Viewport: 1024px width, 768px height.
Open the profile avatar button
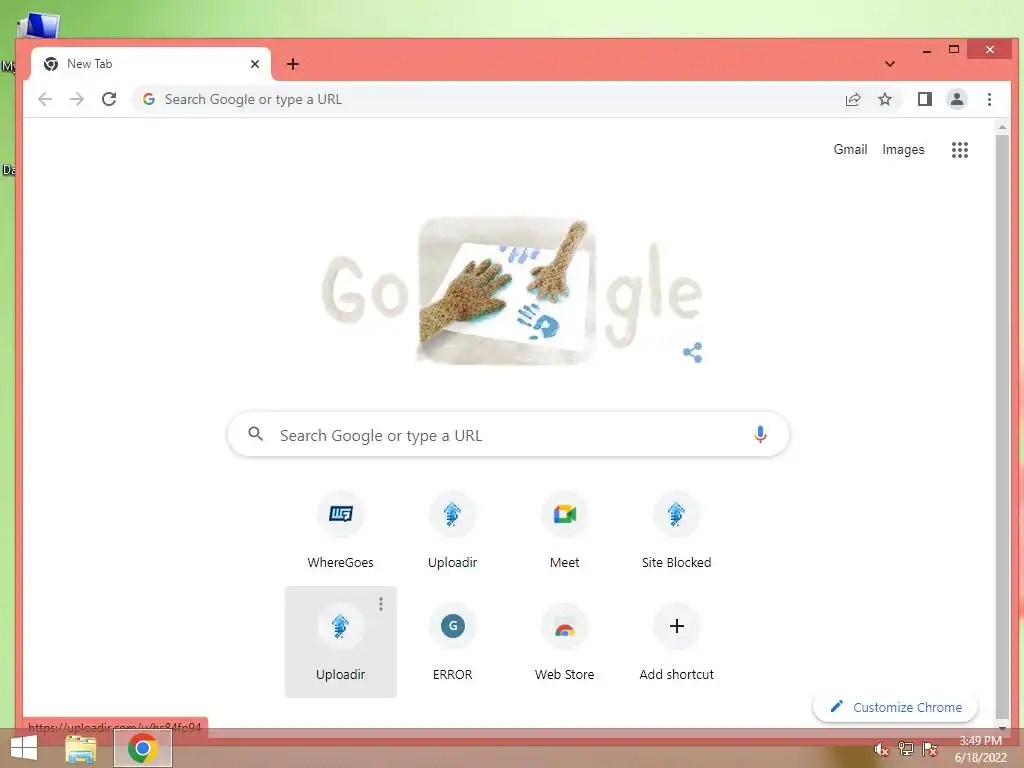pyautogui.click(x=957, y=99)
